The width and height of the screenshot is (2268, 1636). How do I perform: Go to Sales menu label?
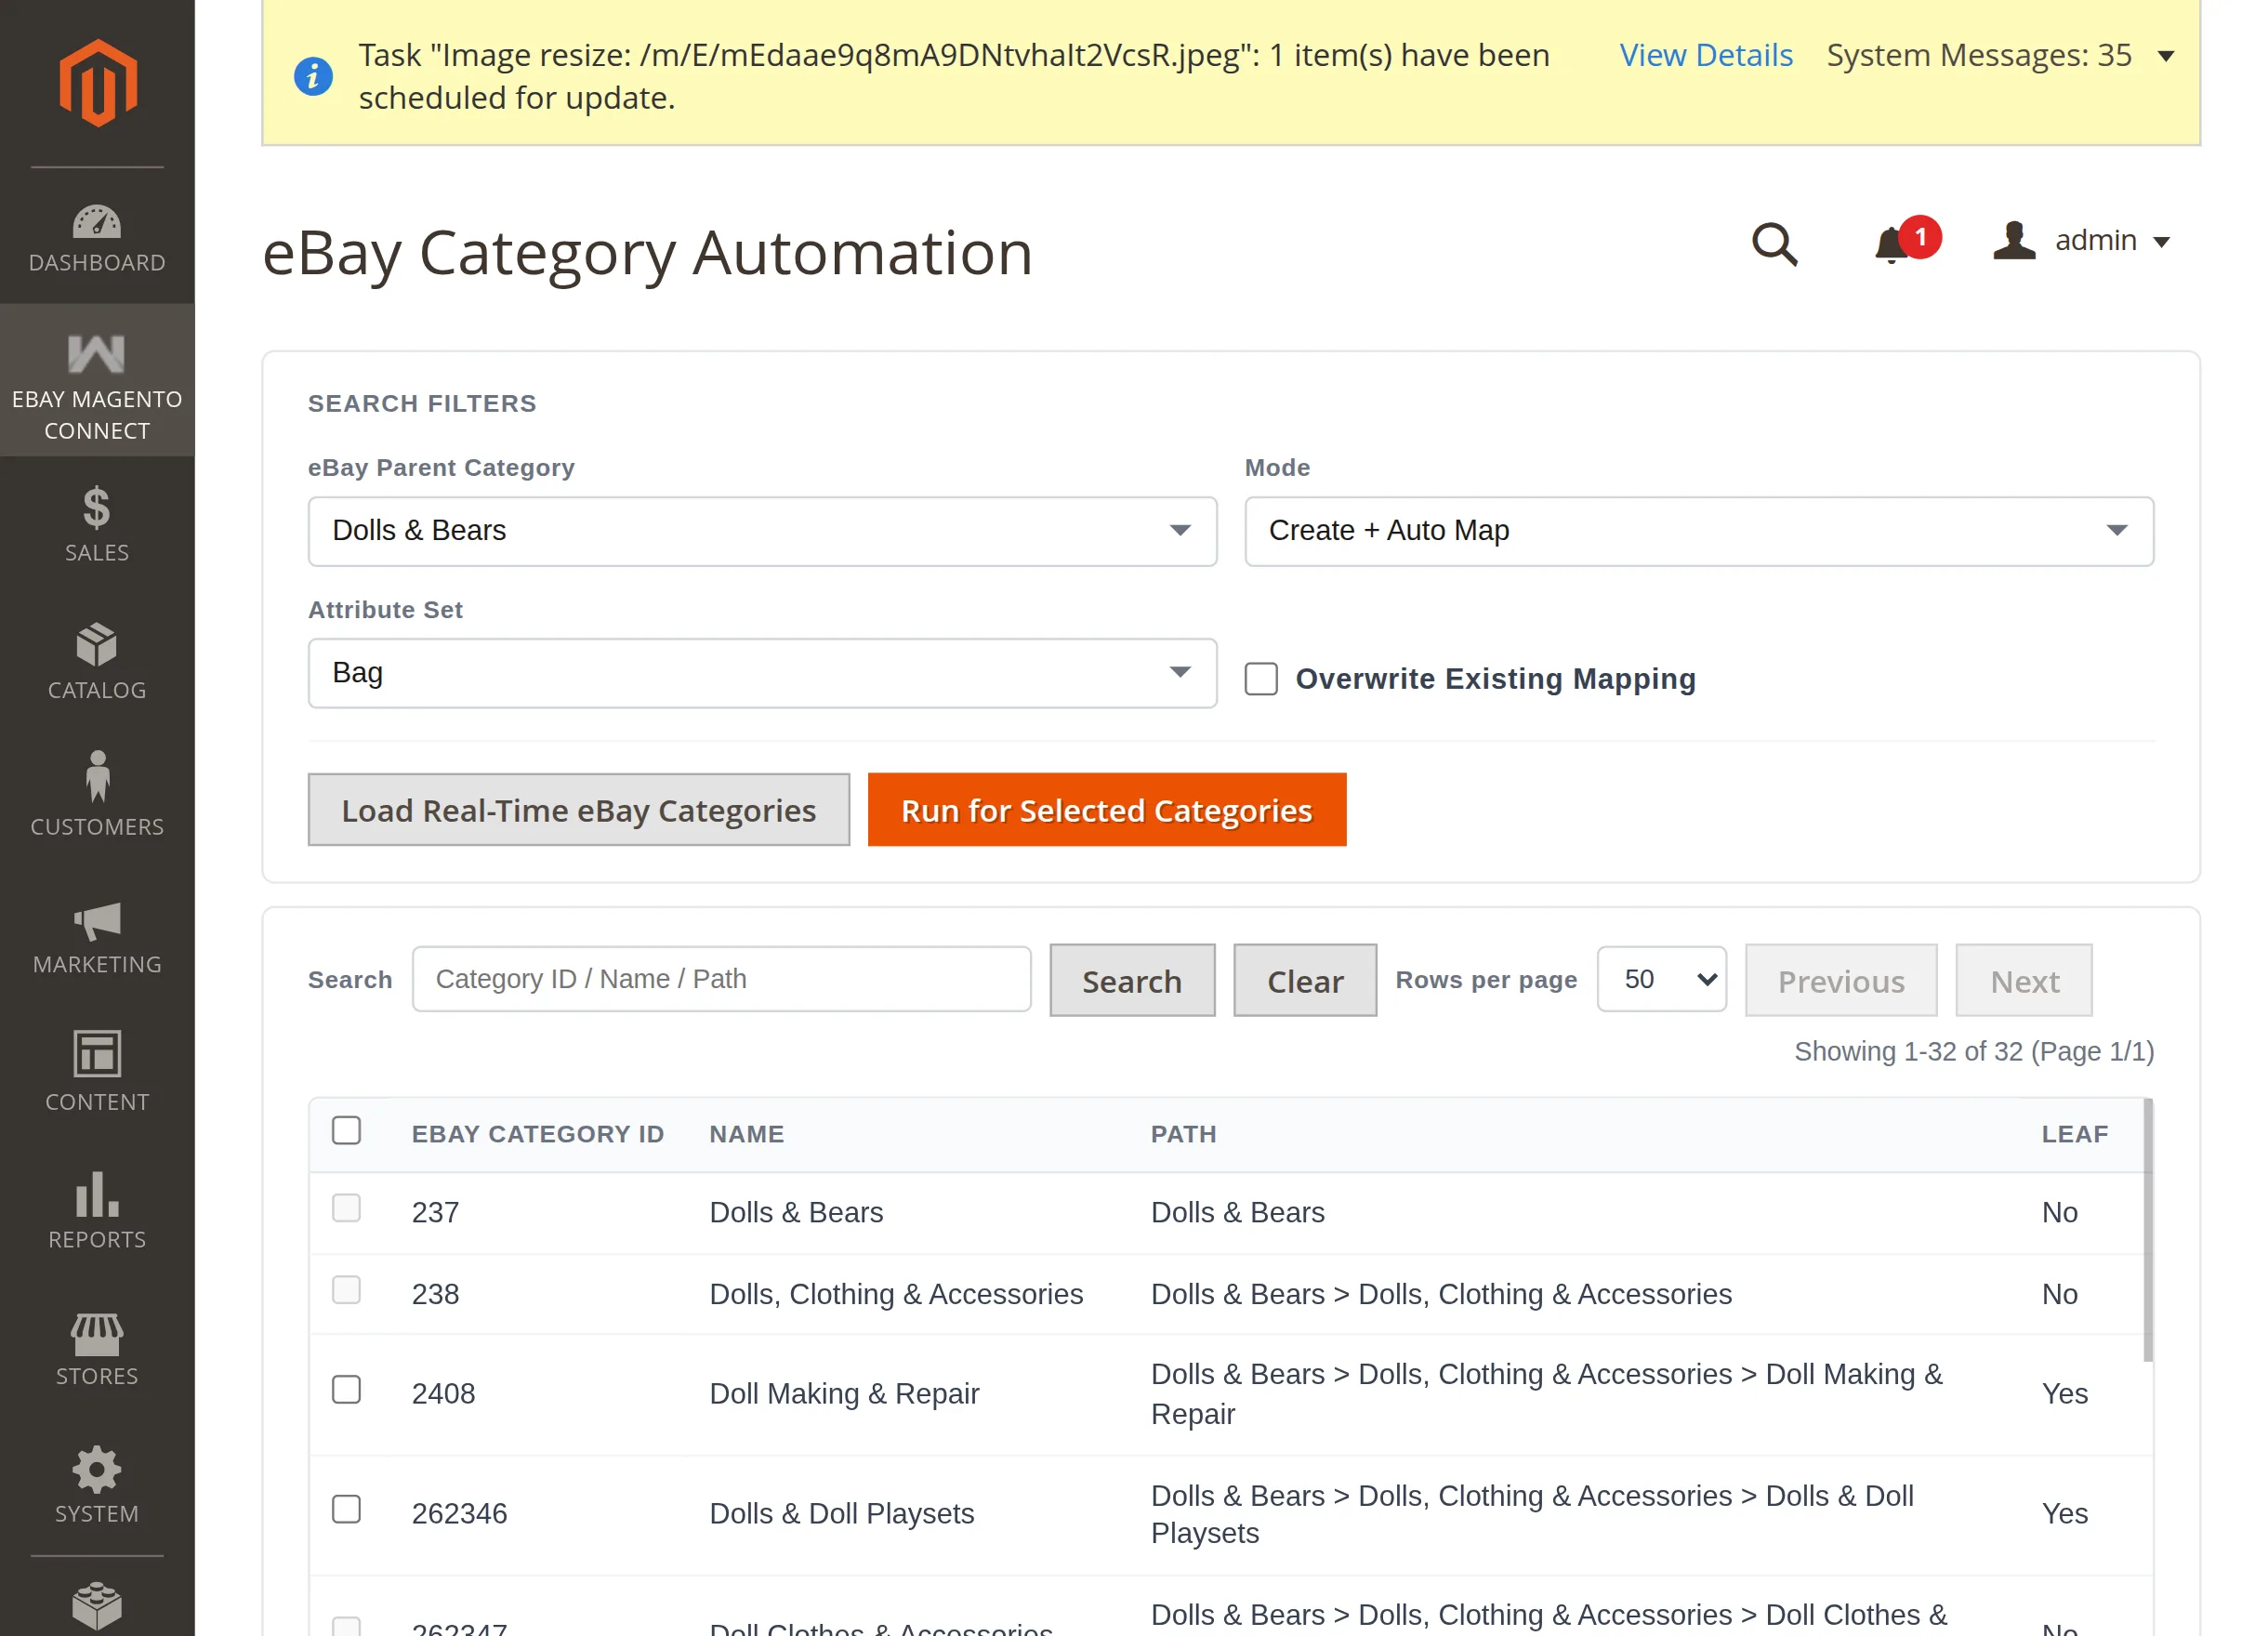(x=97, y=553)
